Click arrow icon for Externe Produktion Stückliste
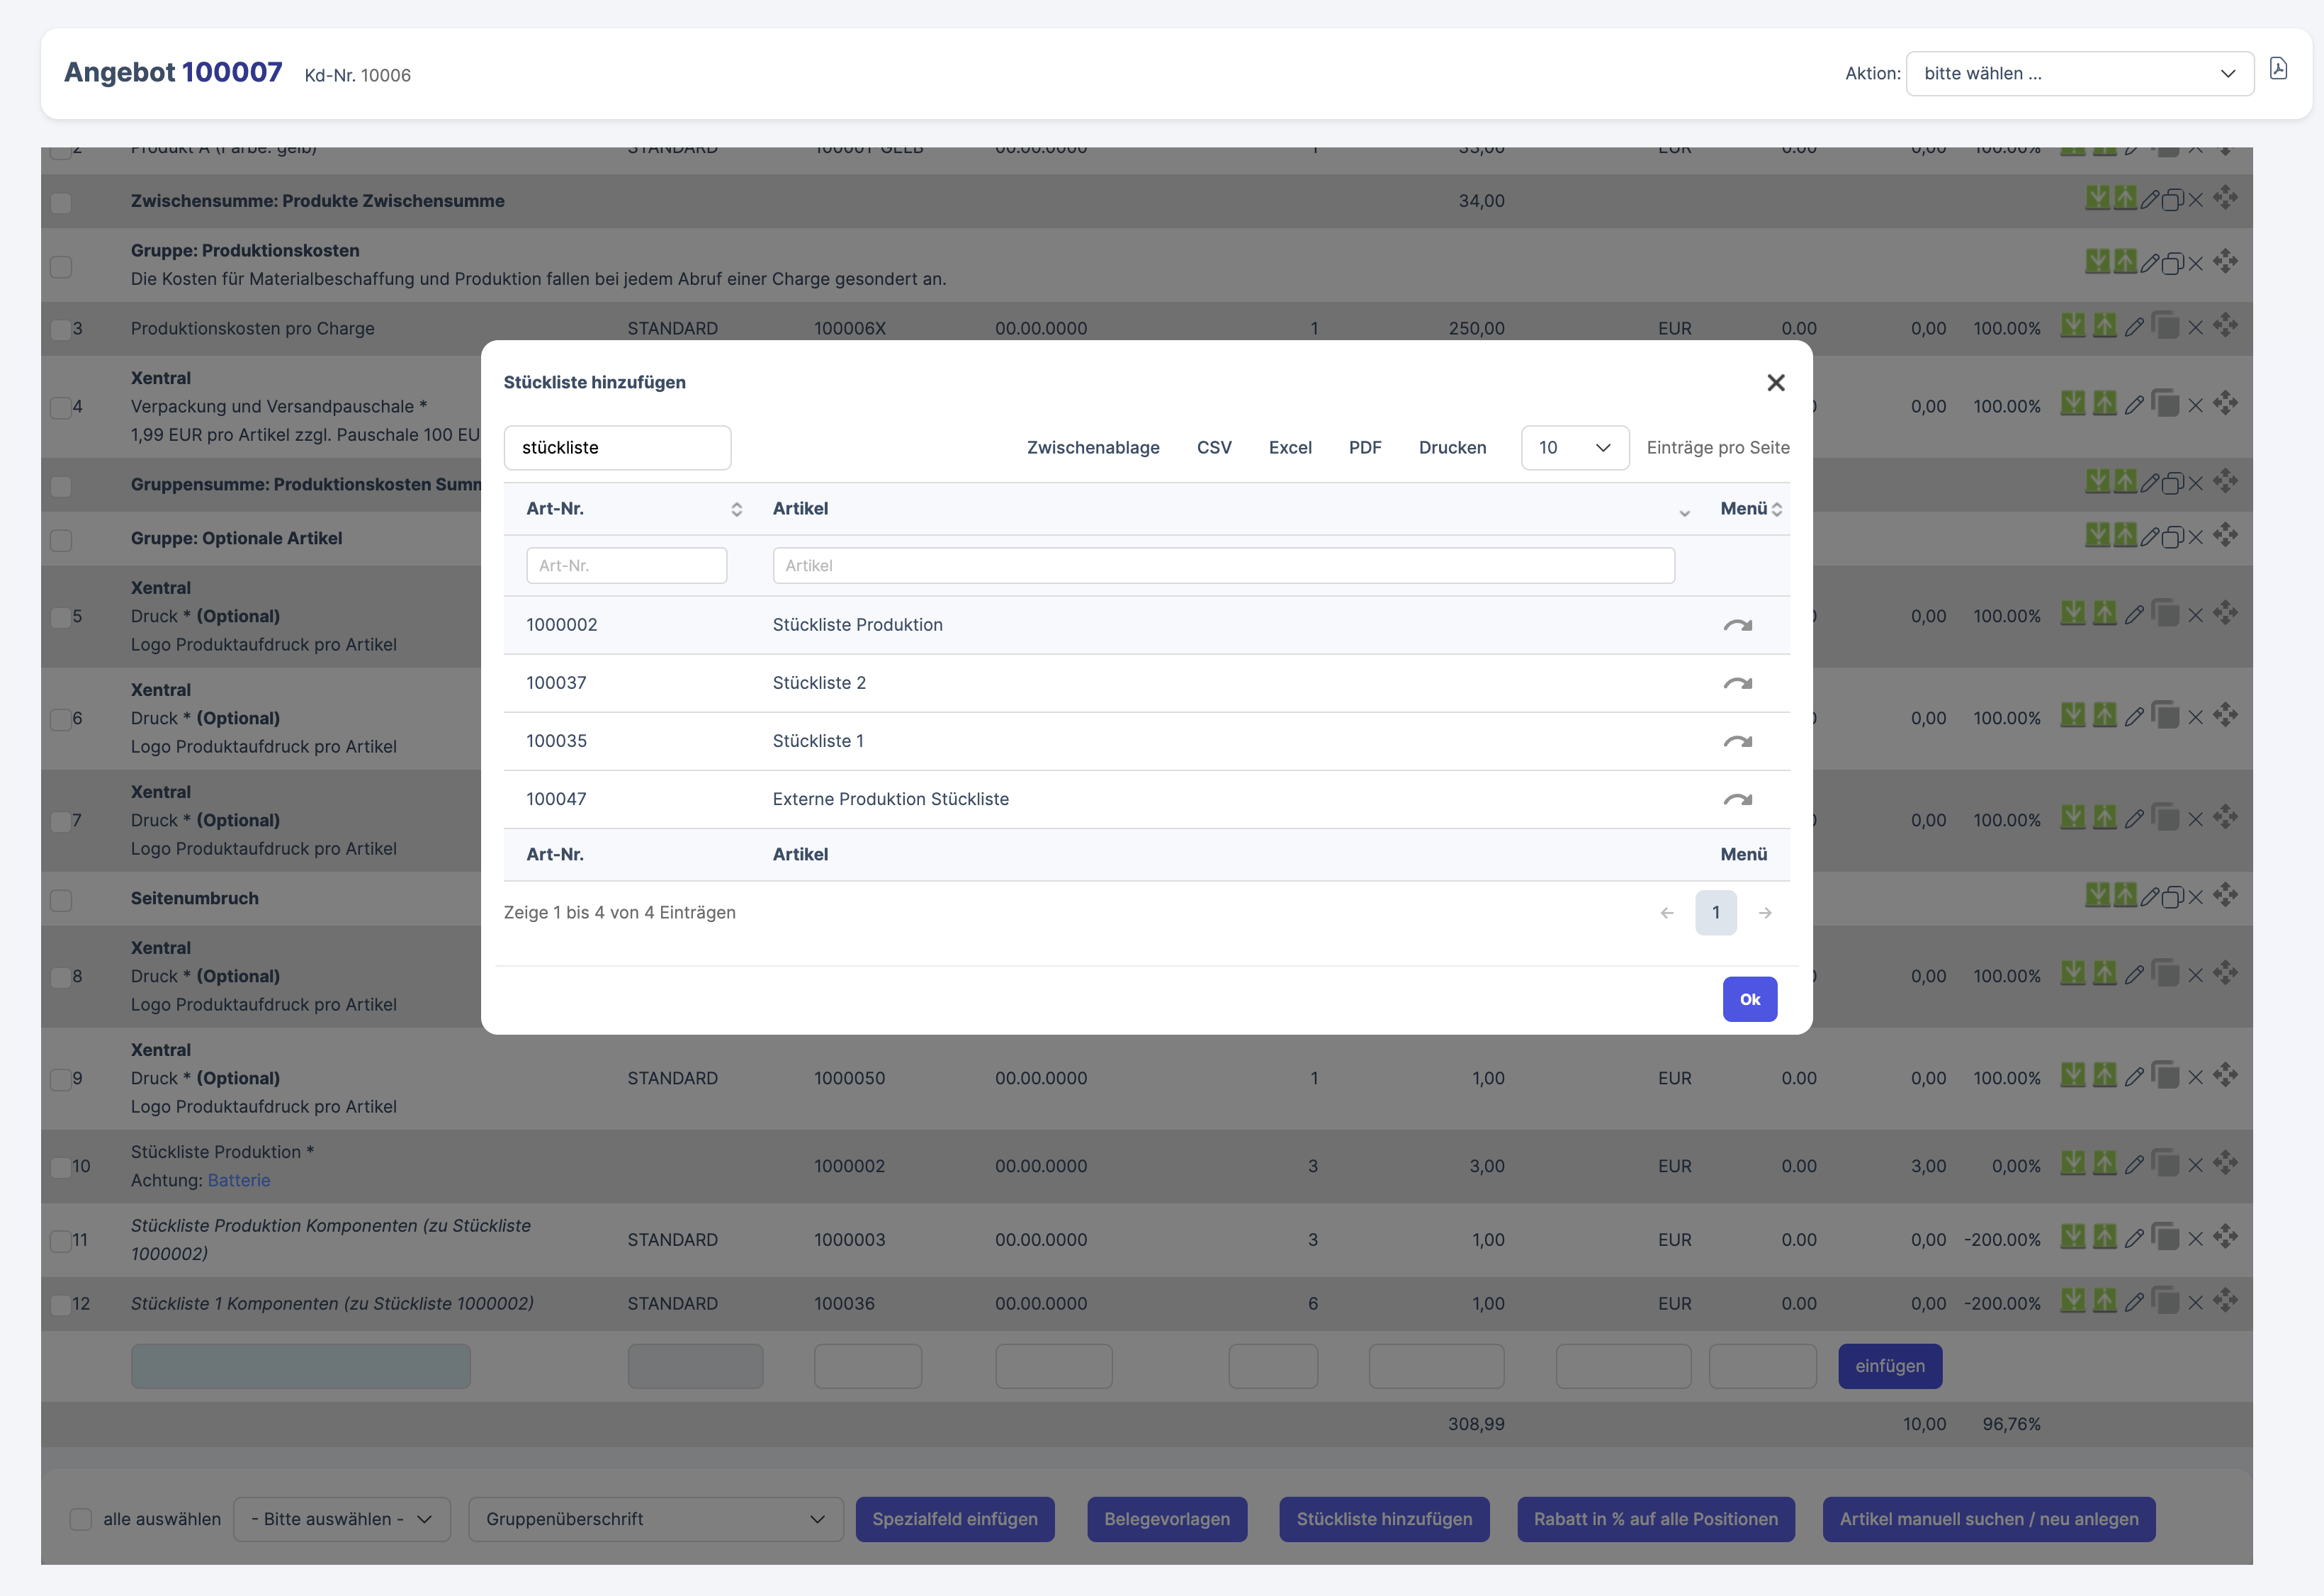The height and width of the screenshot is (1596, 2324). pyautogui.click(x=1737, y=799)
